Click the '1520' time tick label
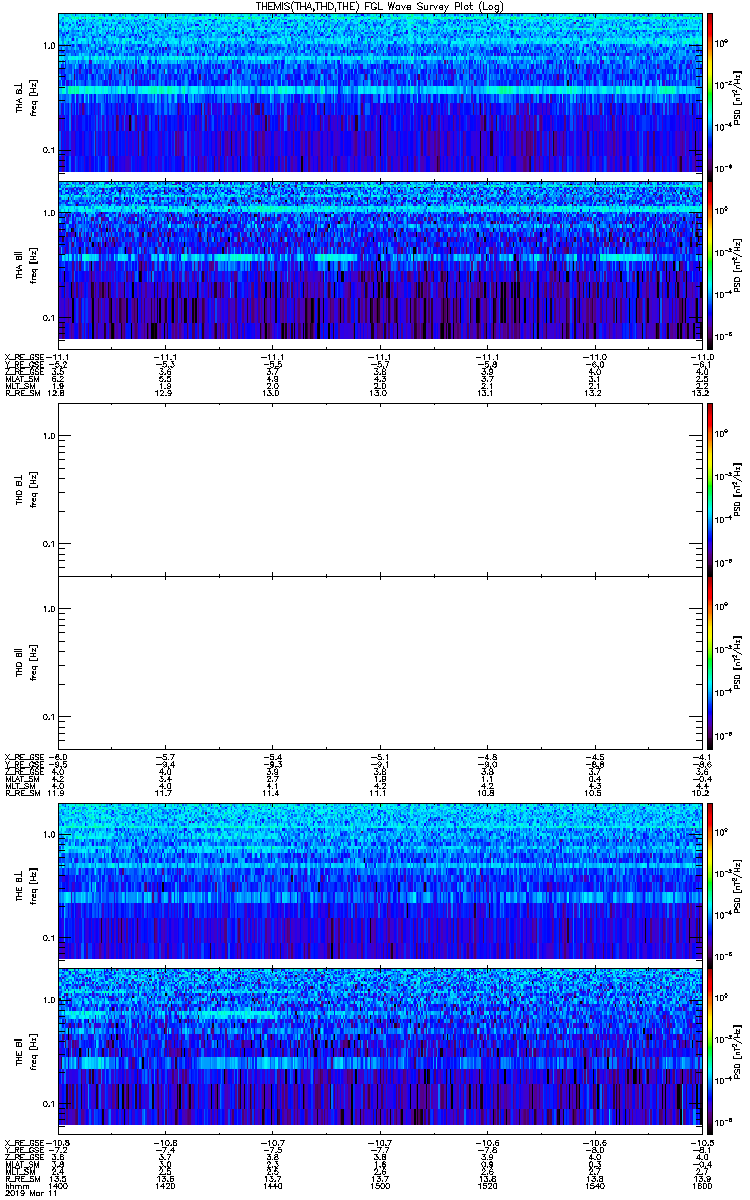 pos(487,1186)
